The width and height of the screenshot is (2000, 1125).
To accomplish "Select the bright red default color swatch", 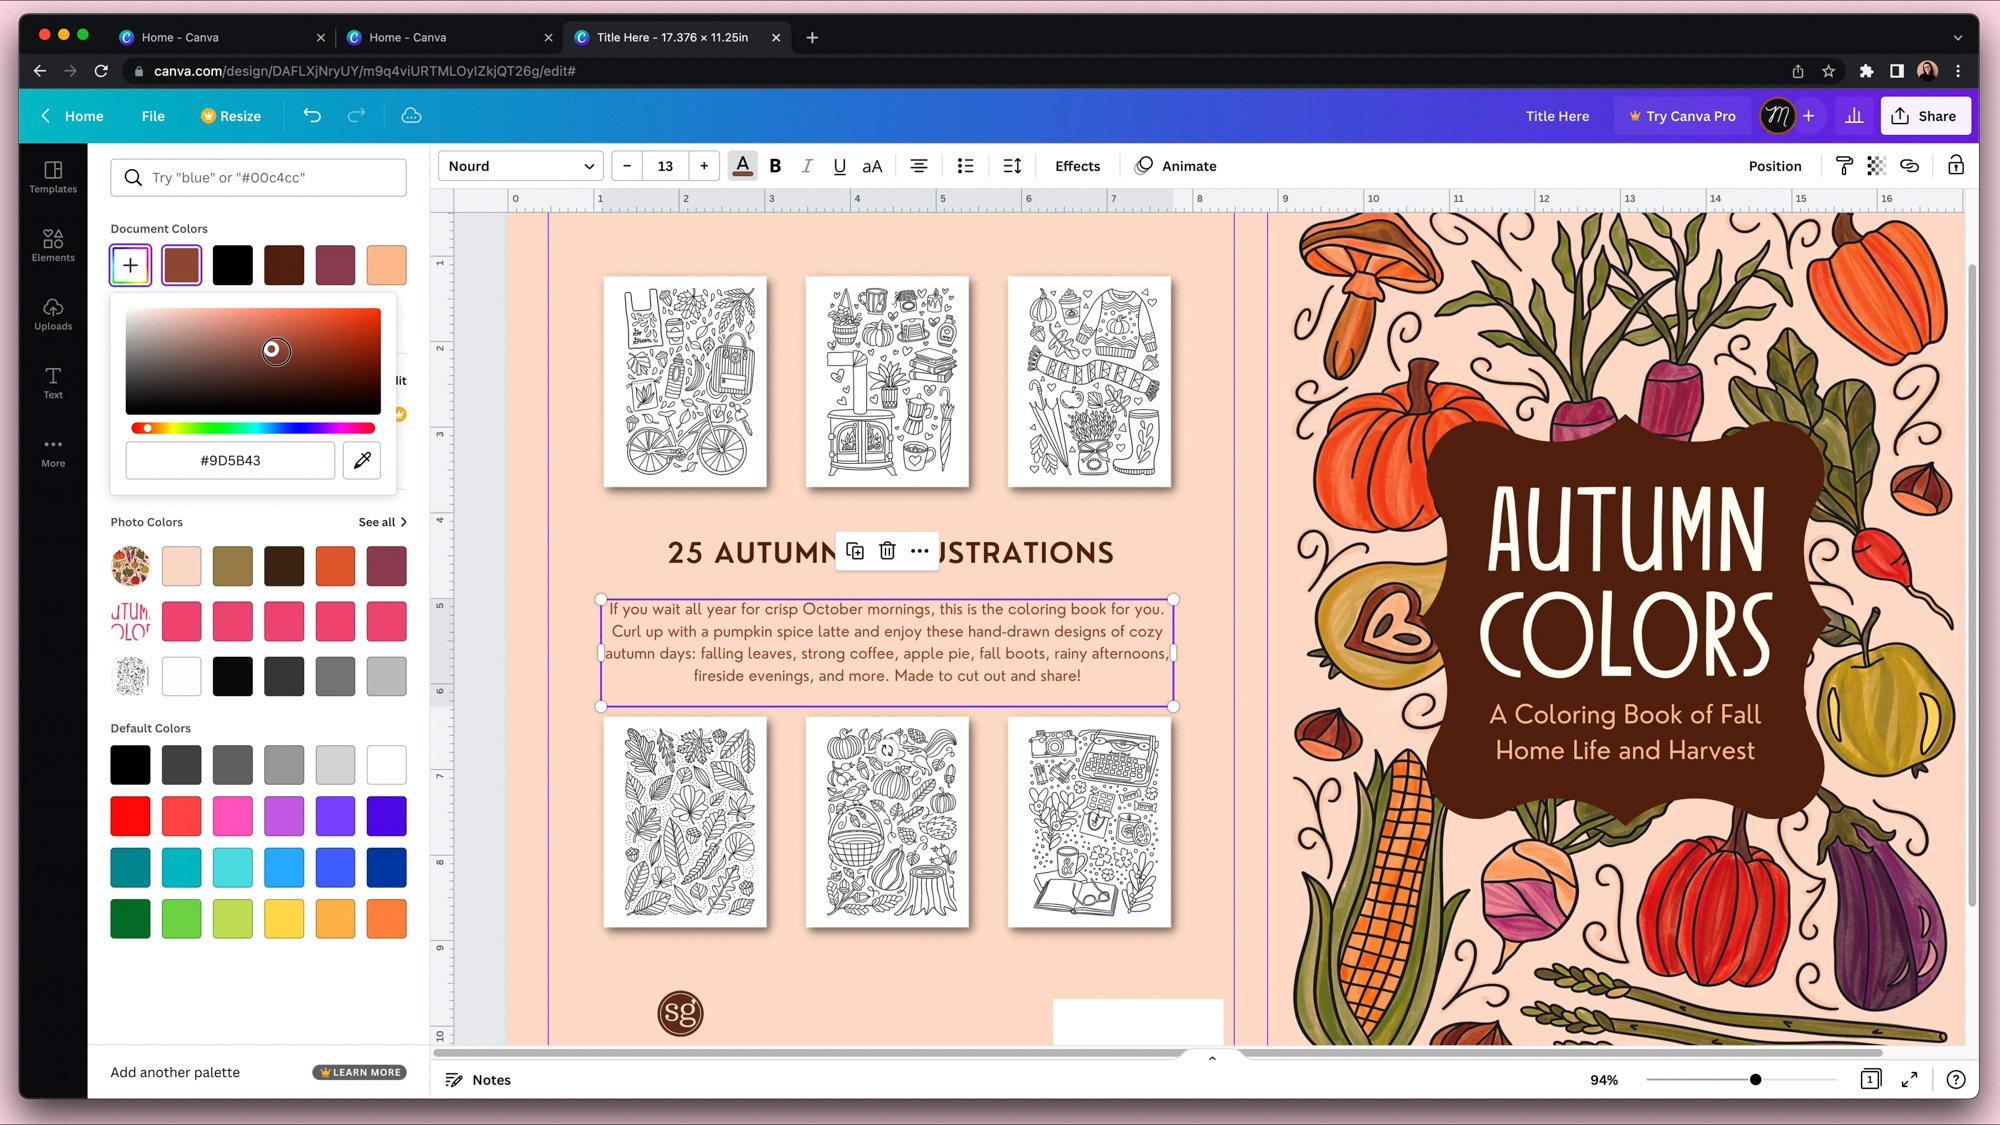I will point(130,816).
